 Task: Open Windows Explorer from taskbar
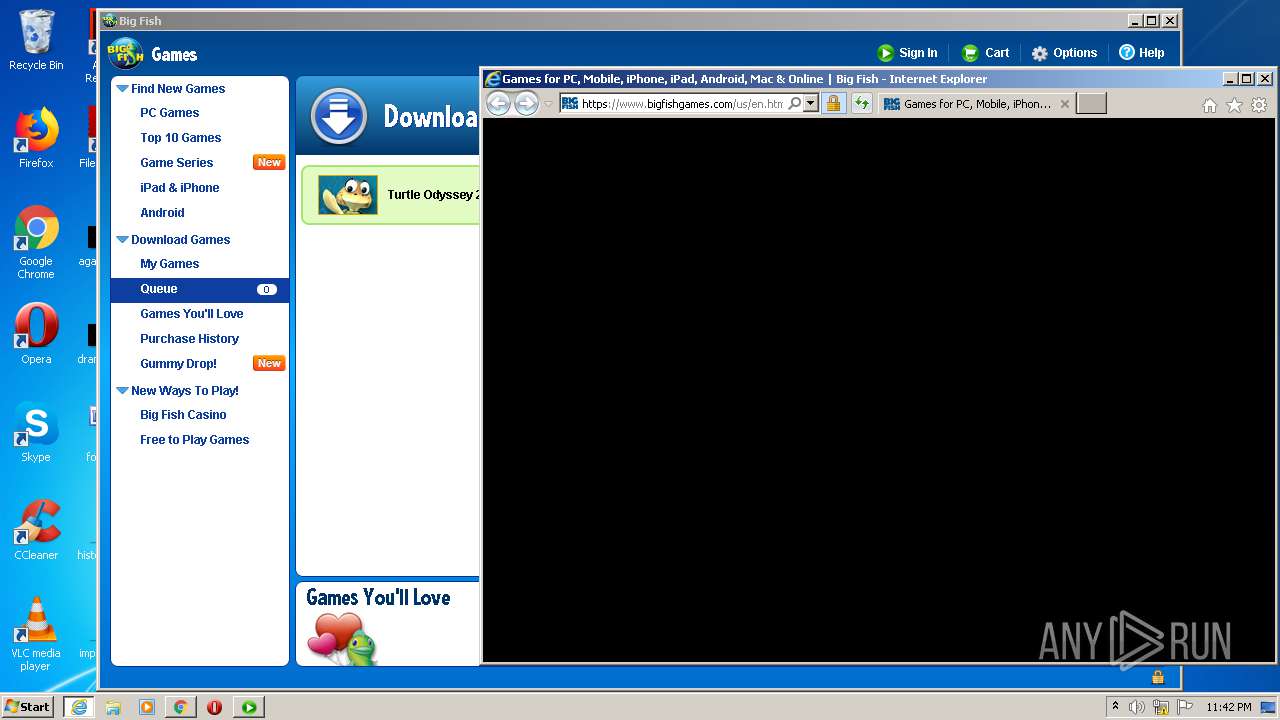pyautogui.click(x=113, y=707)
